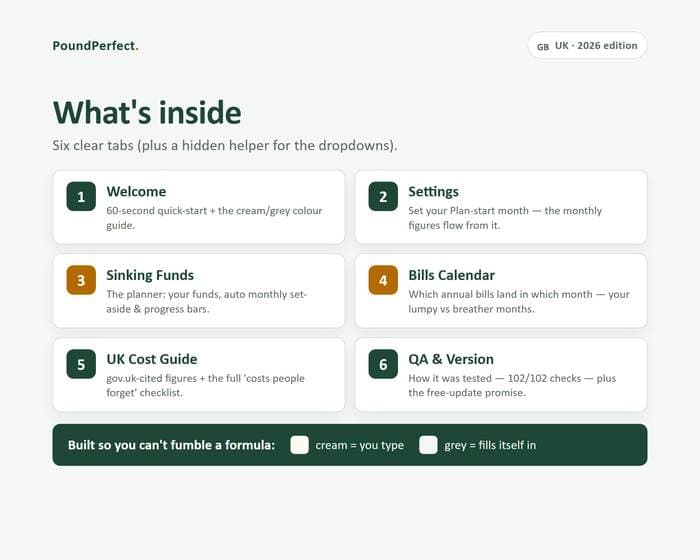Screen dimensions: 700x560
Task: Open the QA & Version card title
Action: pos(451,359)
